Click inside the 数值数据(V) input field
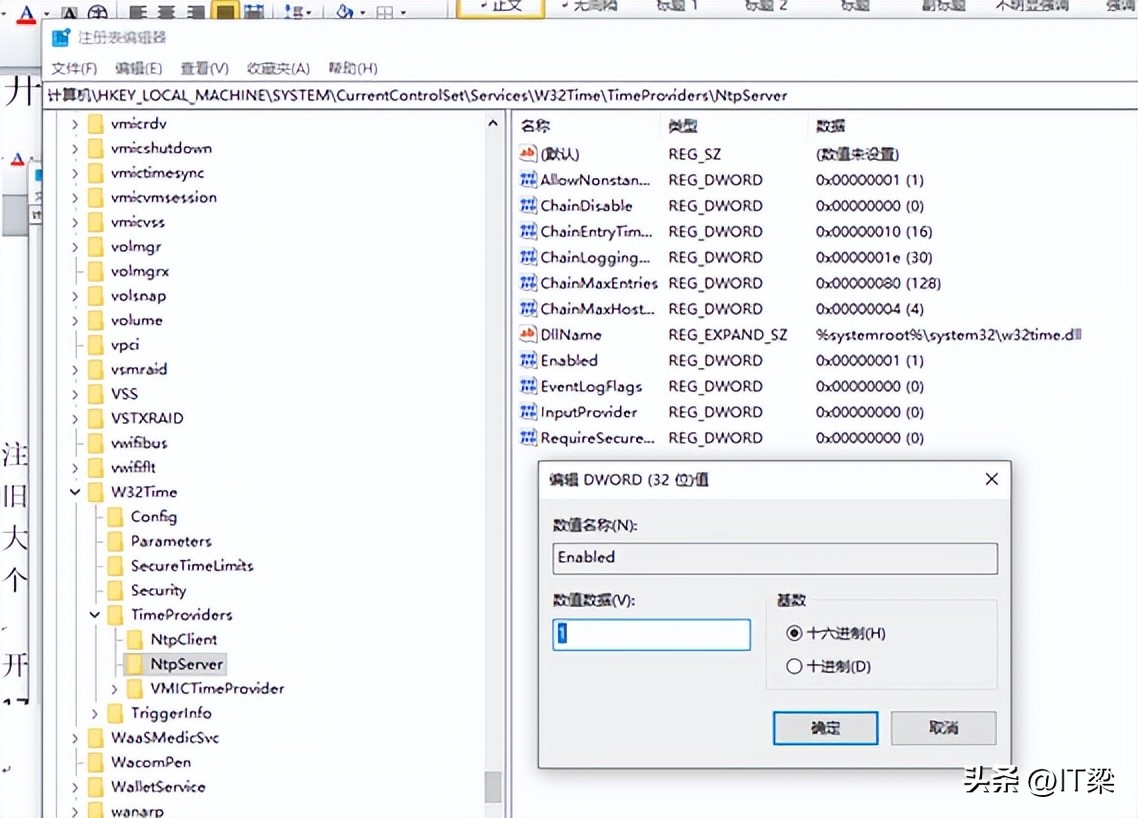1138x818 pixels. click(650, 634)
